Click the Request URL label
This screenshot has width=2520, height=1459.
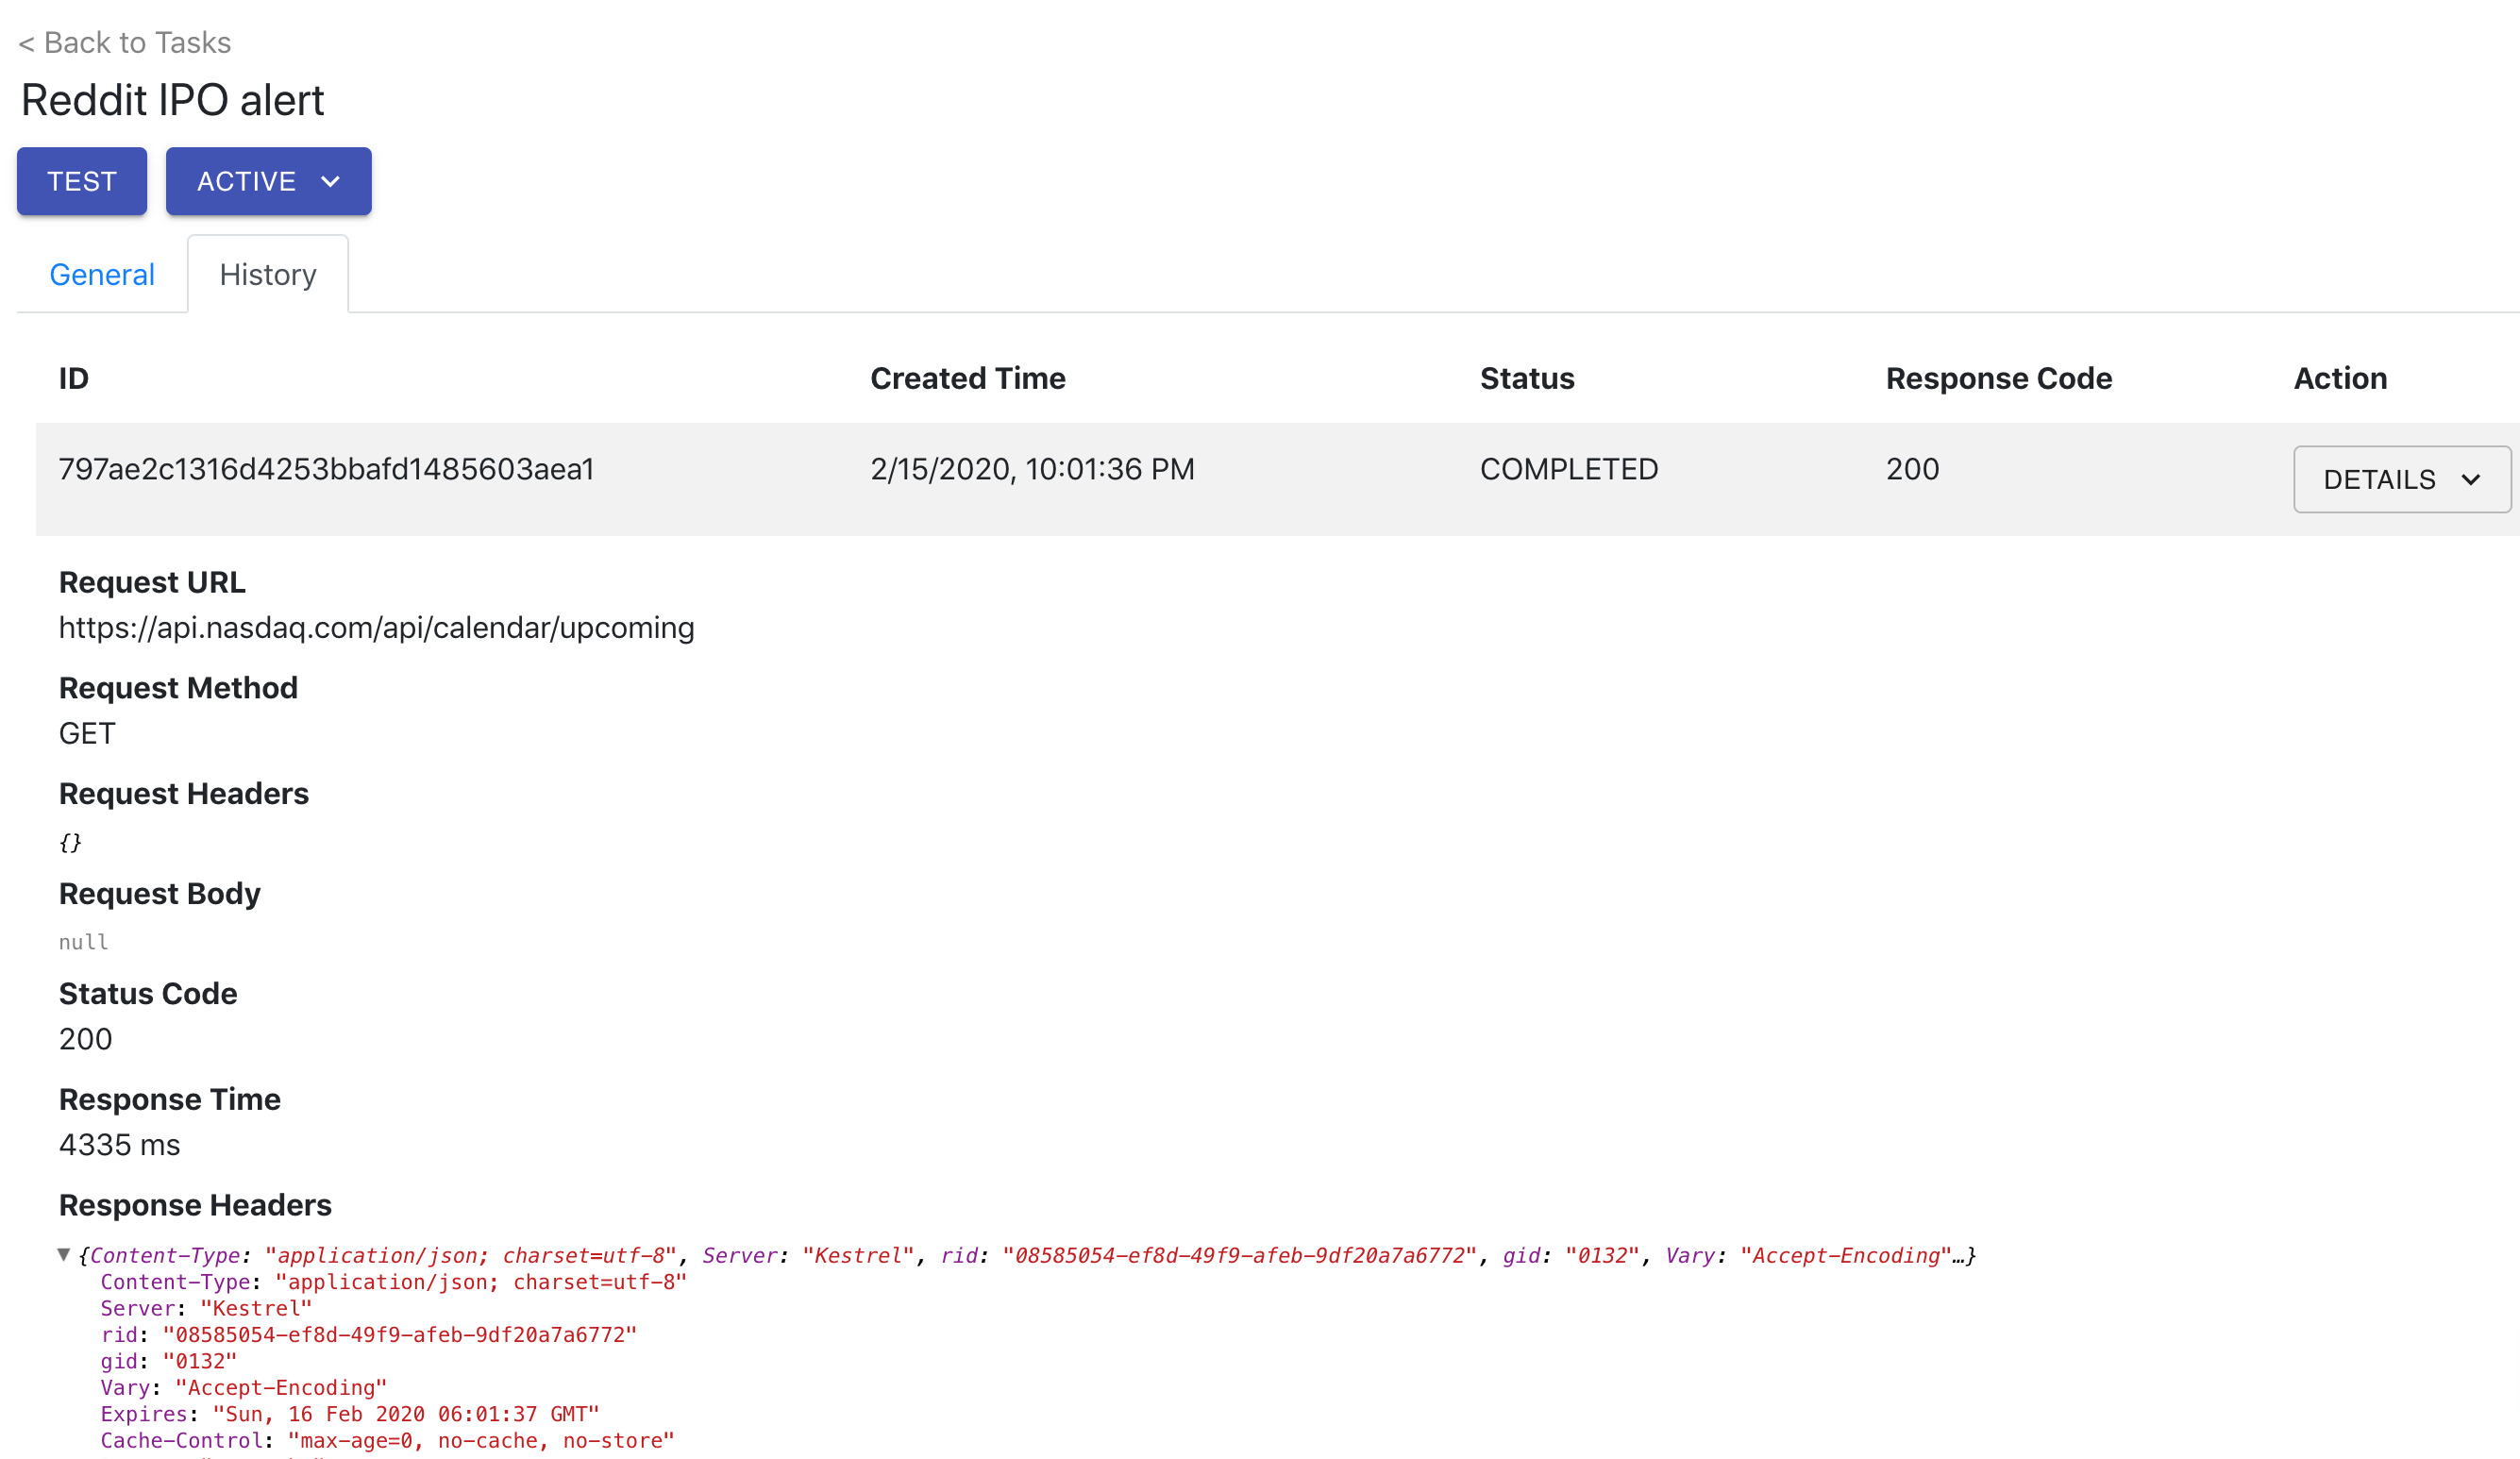click(x=152, y=582)
